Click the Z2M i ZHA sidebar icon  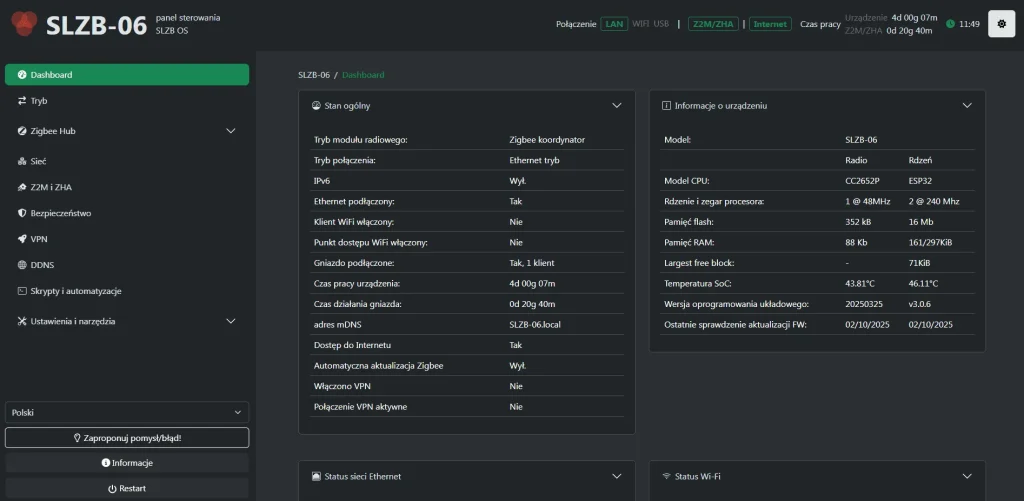point(22,187)
